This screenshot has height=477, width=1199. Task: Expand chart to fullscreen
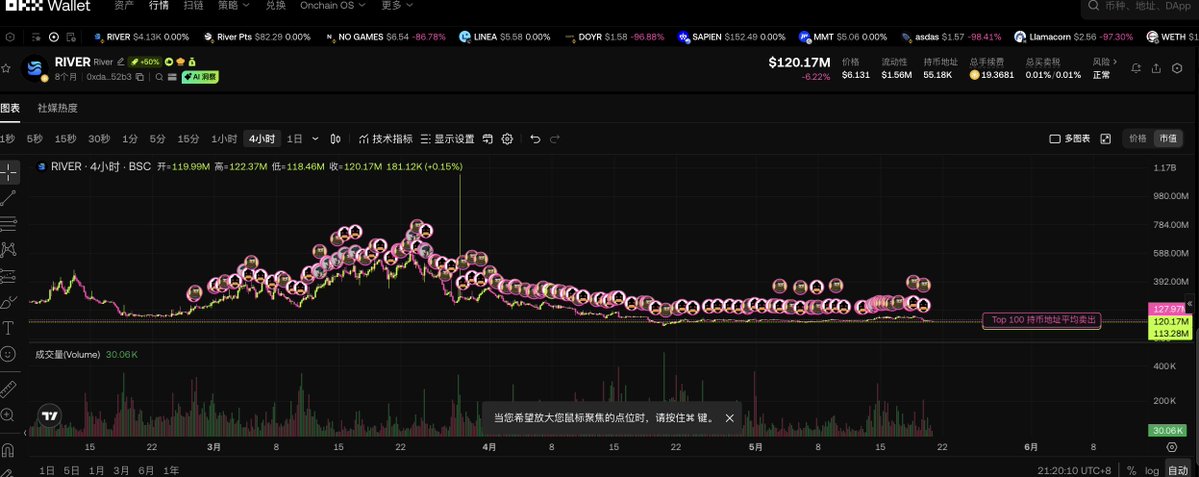pos(1105,139)
